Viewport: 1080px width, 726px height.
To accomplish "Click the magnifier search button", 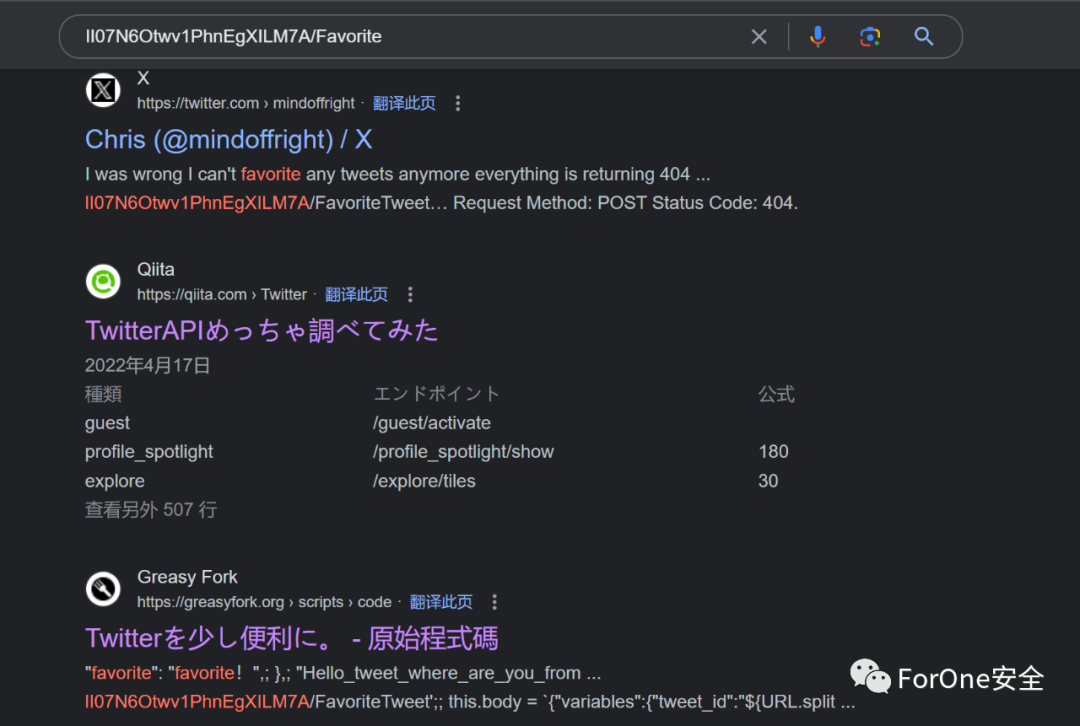I will pos(924,37).
